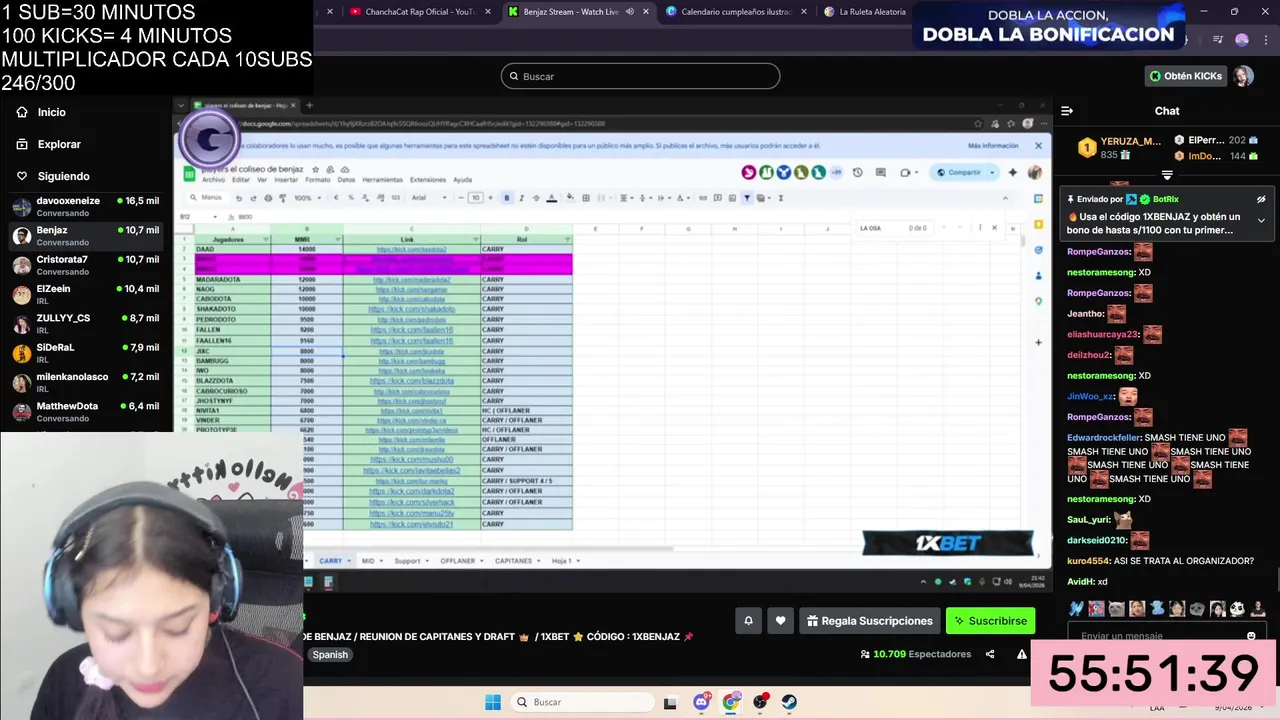Open filter dropdown on Jugadores column
Viewport: 1280px width, 720px height.
coord(266,239)
